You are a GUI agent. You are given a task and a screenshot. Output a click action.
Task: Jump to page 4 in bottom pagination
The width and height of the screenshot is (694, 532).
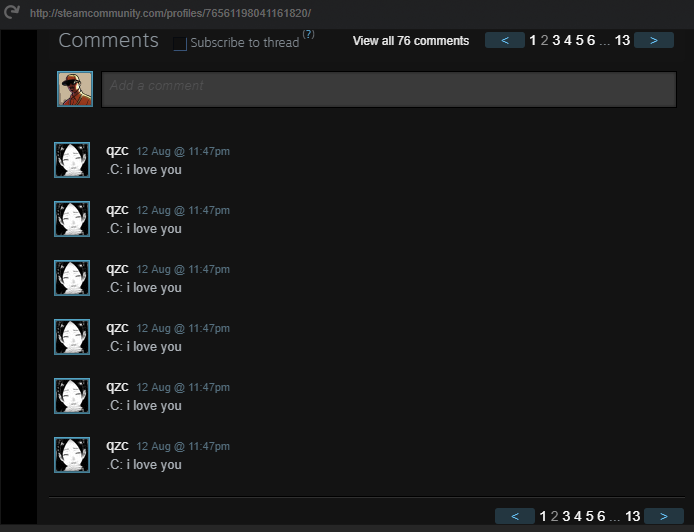[x=578, y=516]
